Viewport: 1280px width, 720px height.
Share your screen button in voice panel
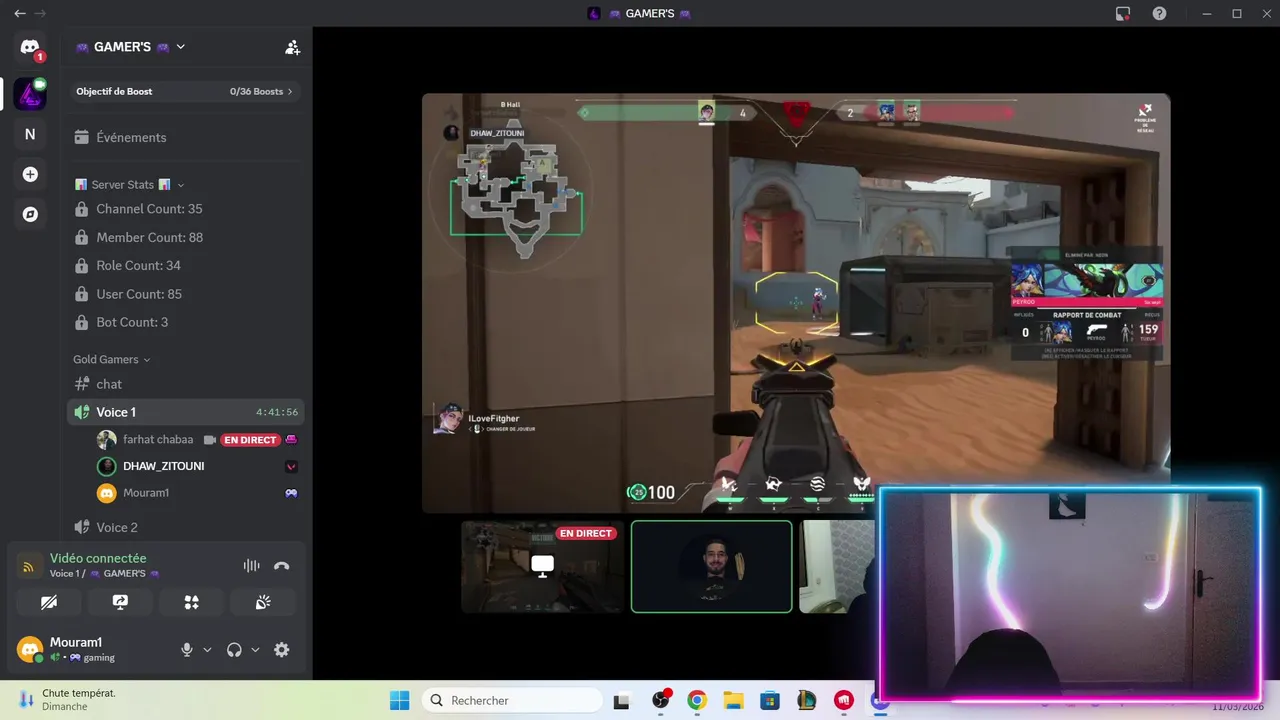[x=120, y=602]
